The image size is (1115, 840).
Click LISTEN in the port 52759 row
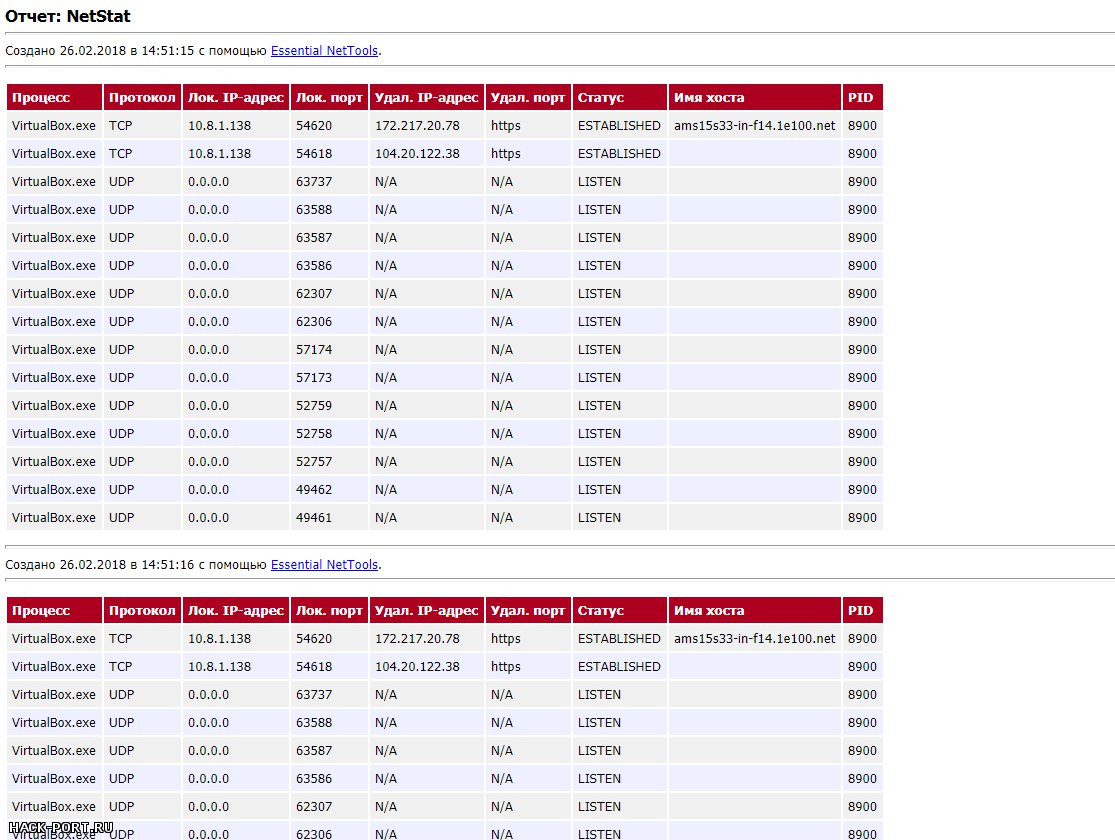pyautogui.click(x=599, y=405)
